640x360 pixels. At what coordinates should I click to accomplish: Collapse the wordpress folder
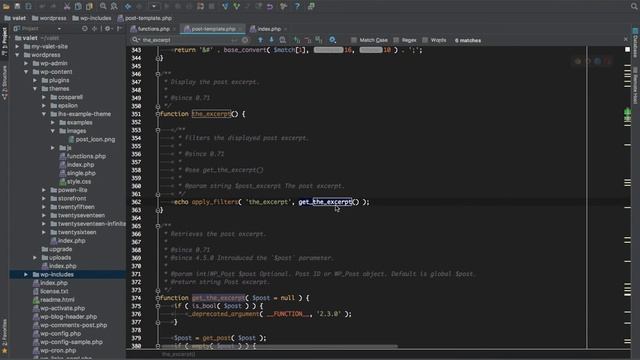coord(17,55)
